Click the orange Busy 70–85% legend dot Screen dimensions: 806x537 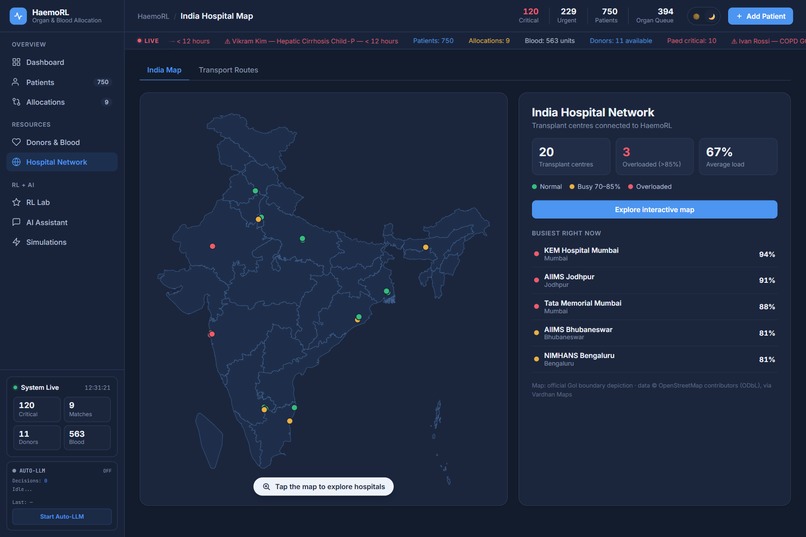572,187
